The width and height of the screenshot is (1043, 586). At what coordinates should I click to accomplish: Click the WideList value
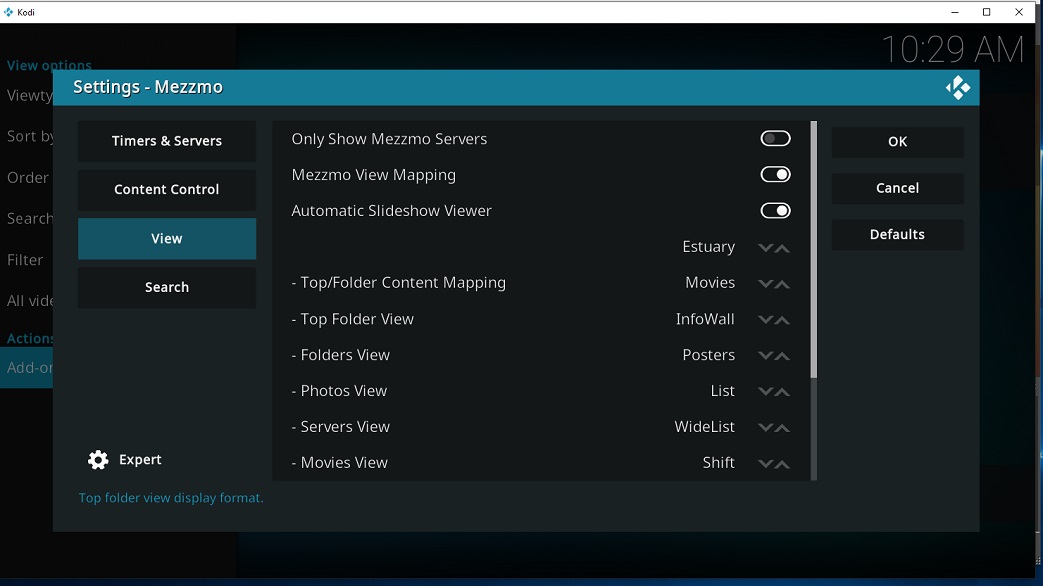click(x=704, y=426)
